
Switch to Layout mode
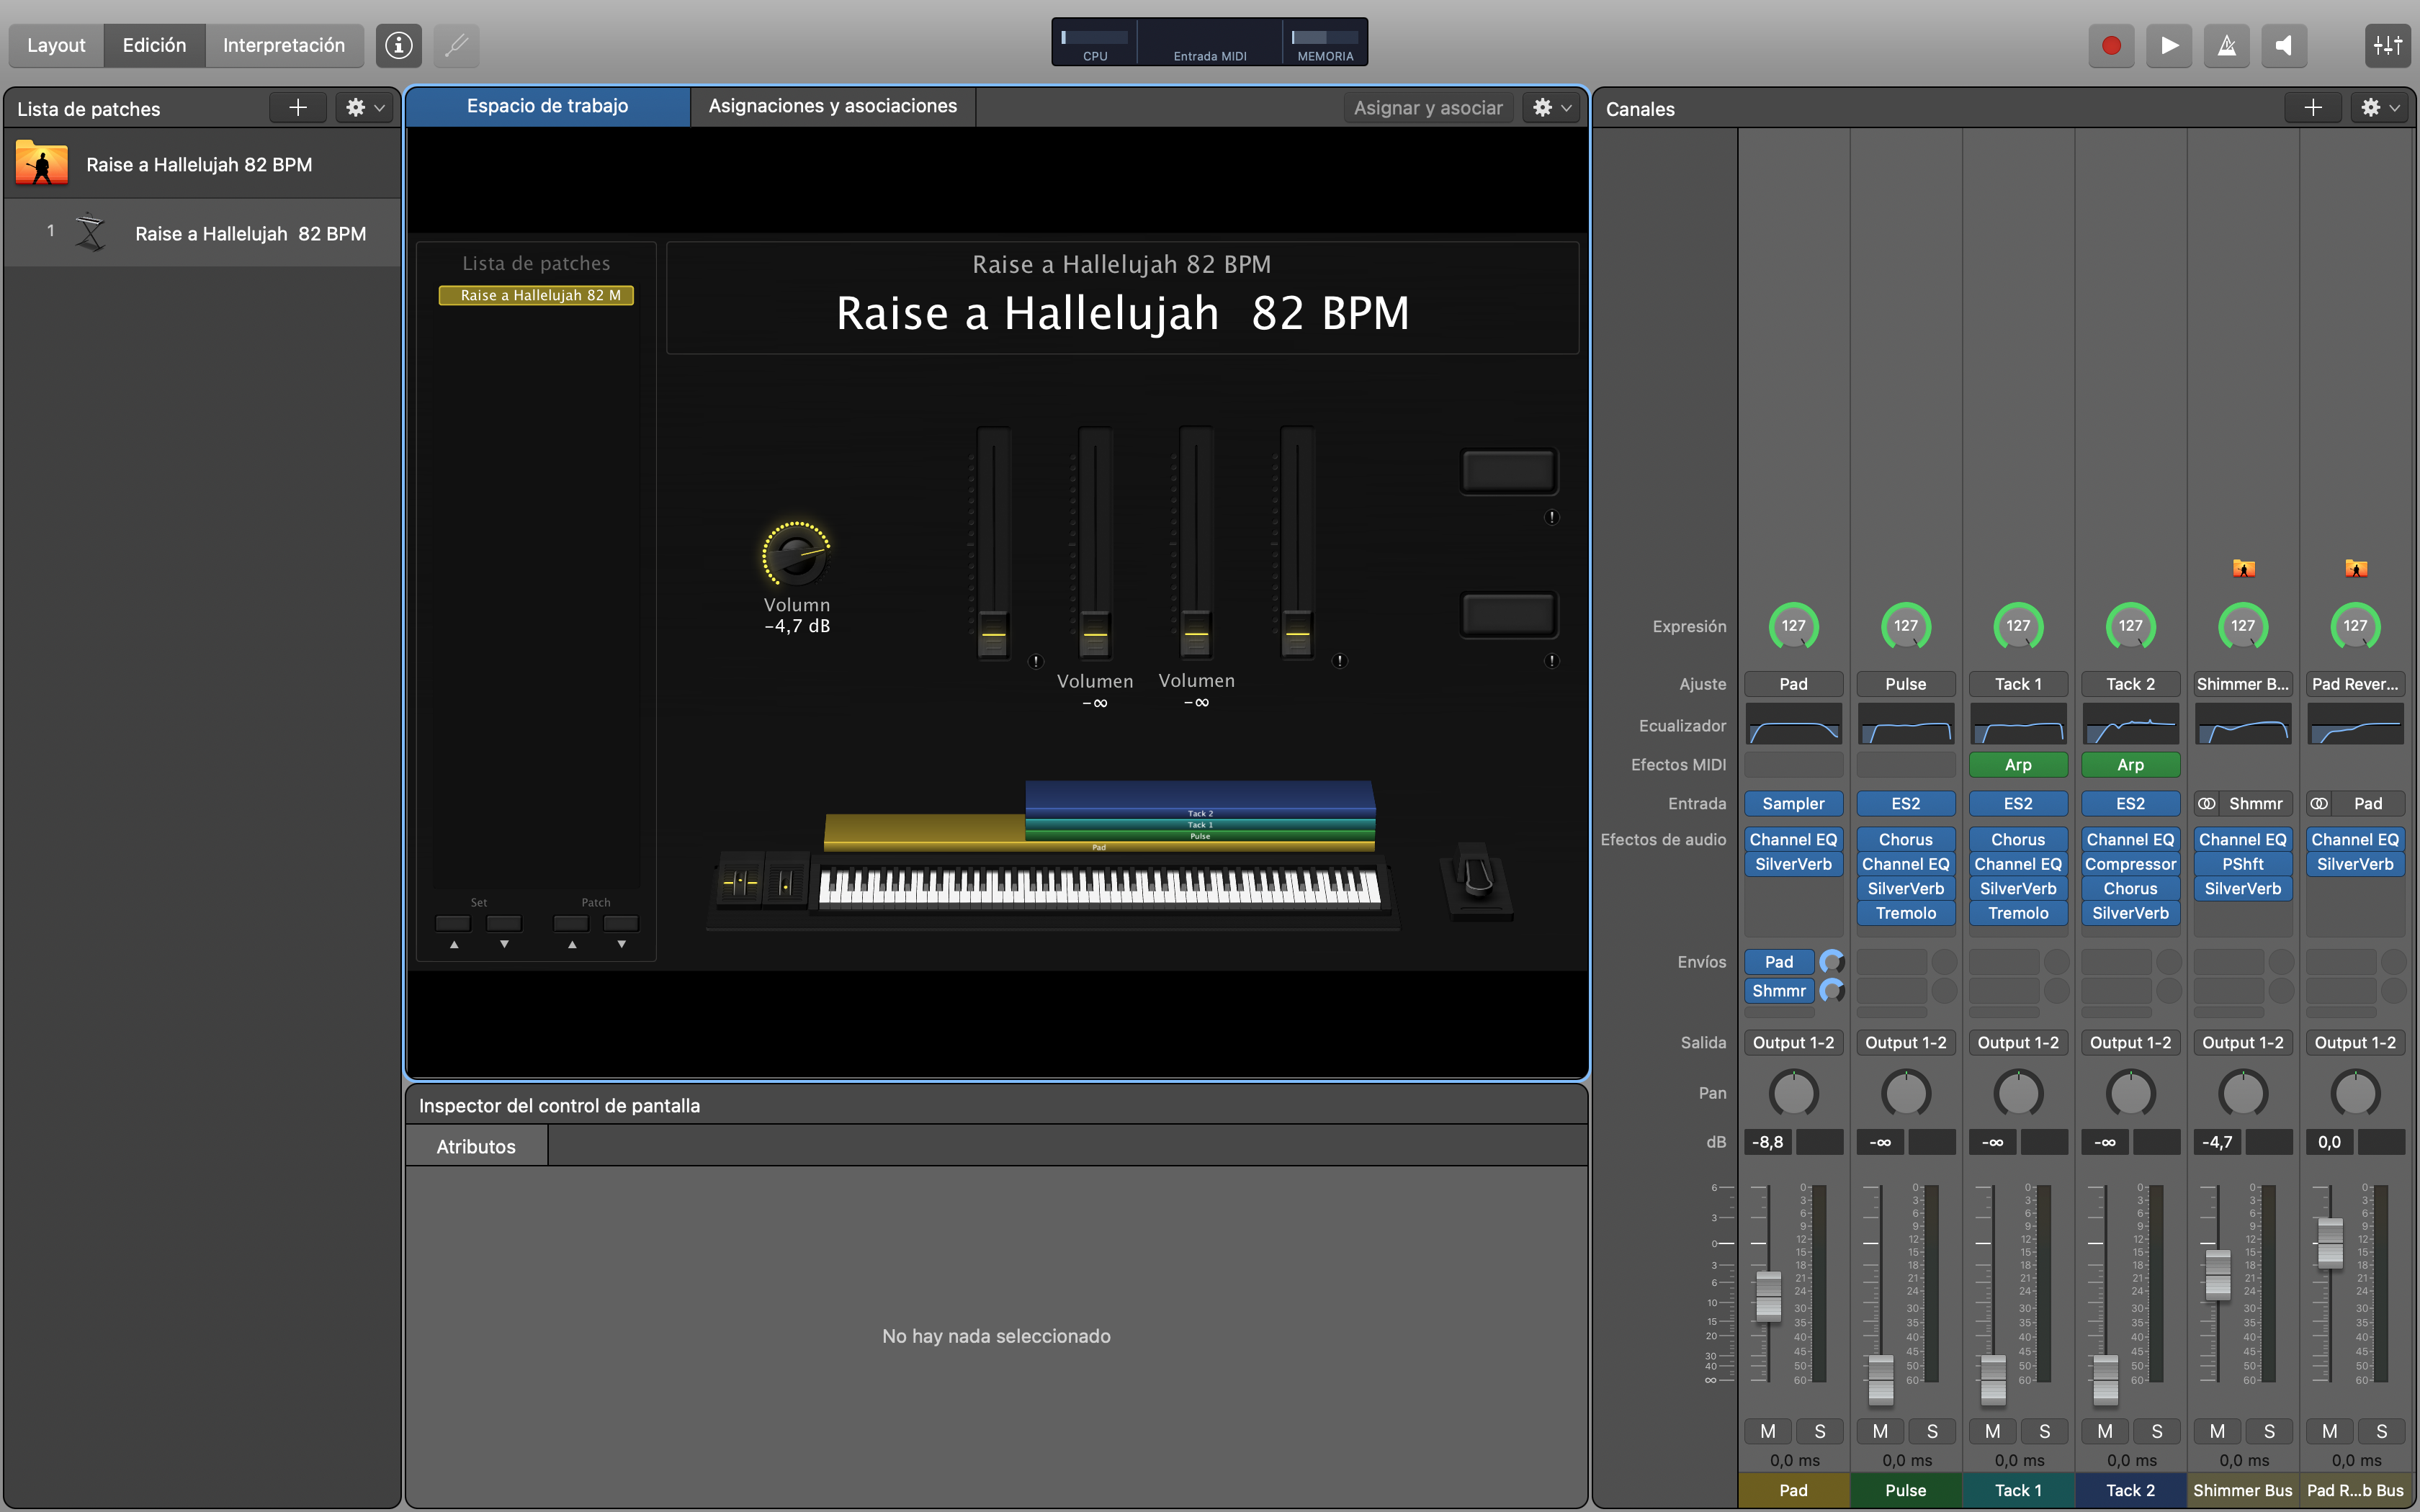pos(55,45)
